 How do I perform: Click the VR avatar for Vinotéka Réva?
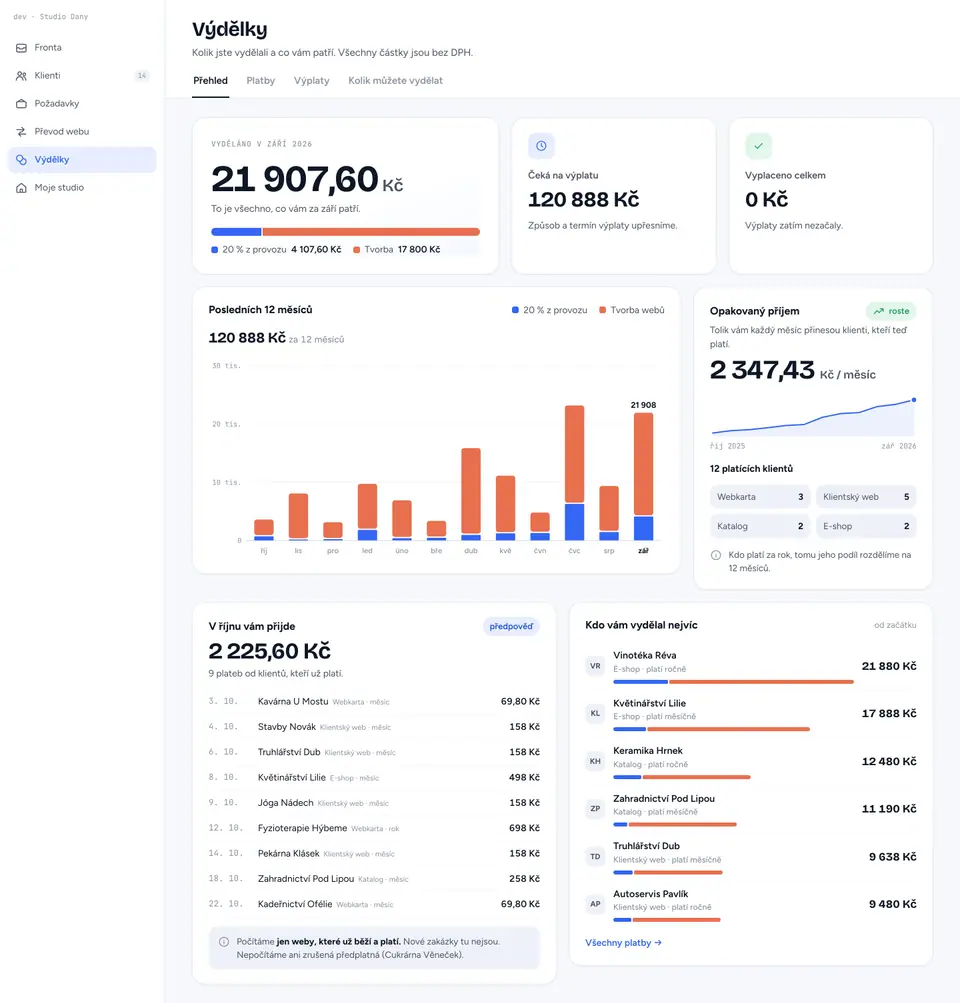(595, 666)
